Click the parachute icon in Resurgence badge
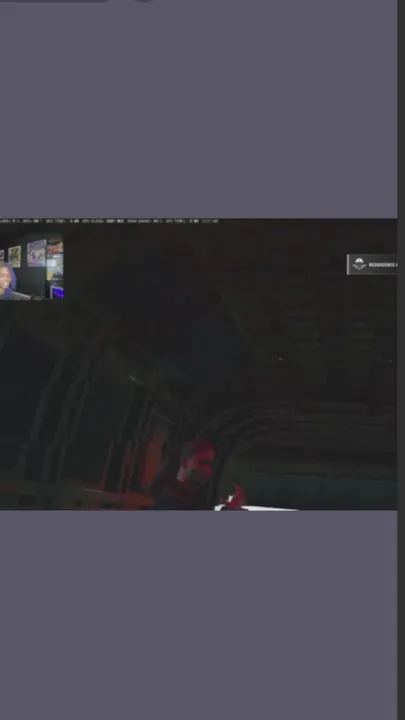This screenshot has width=405, height=720. click(359, 264)
